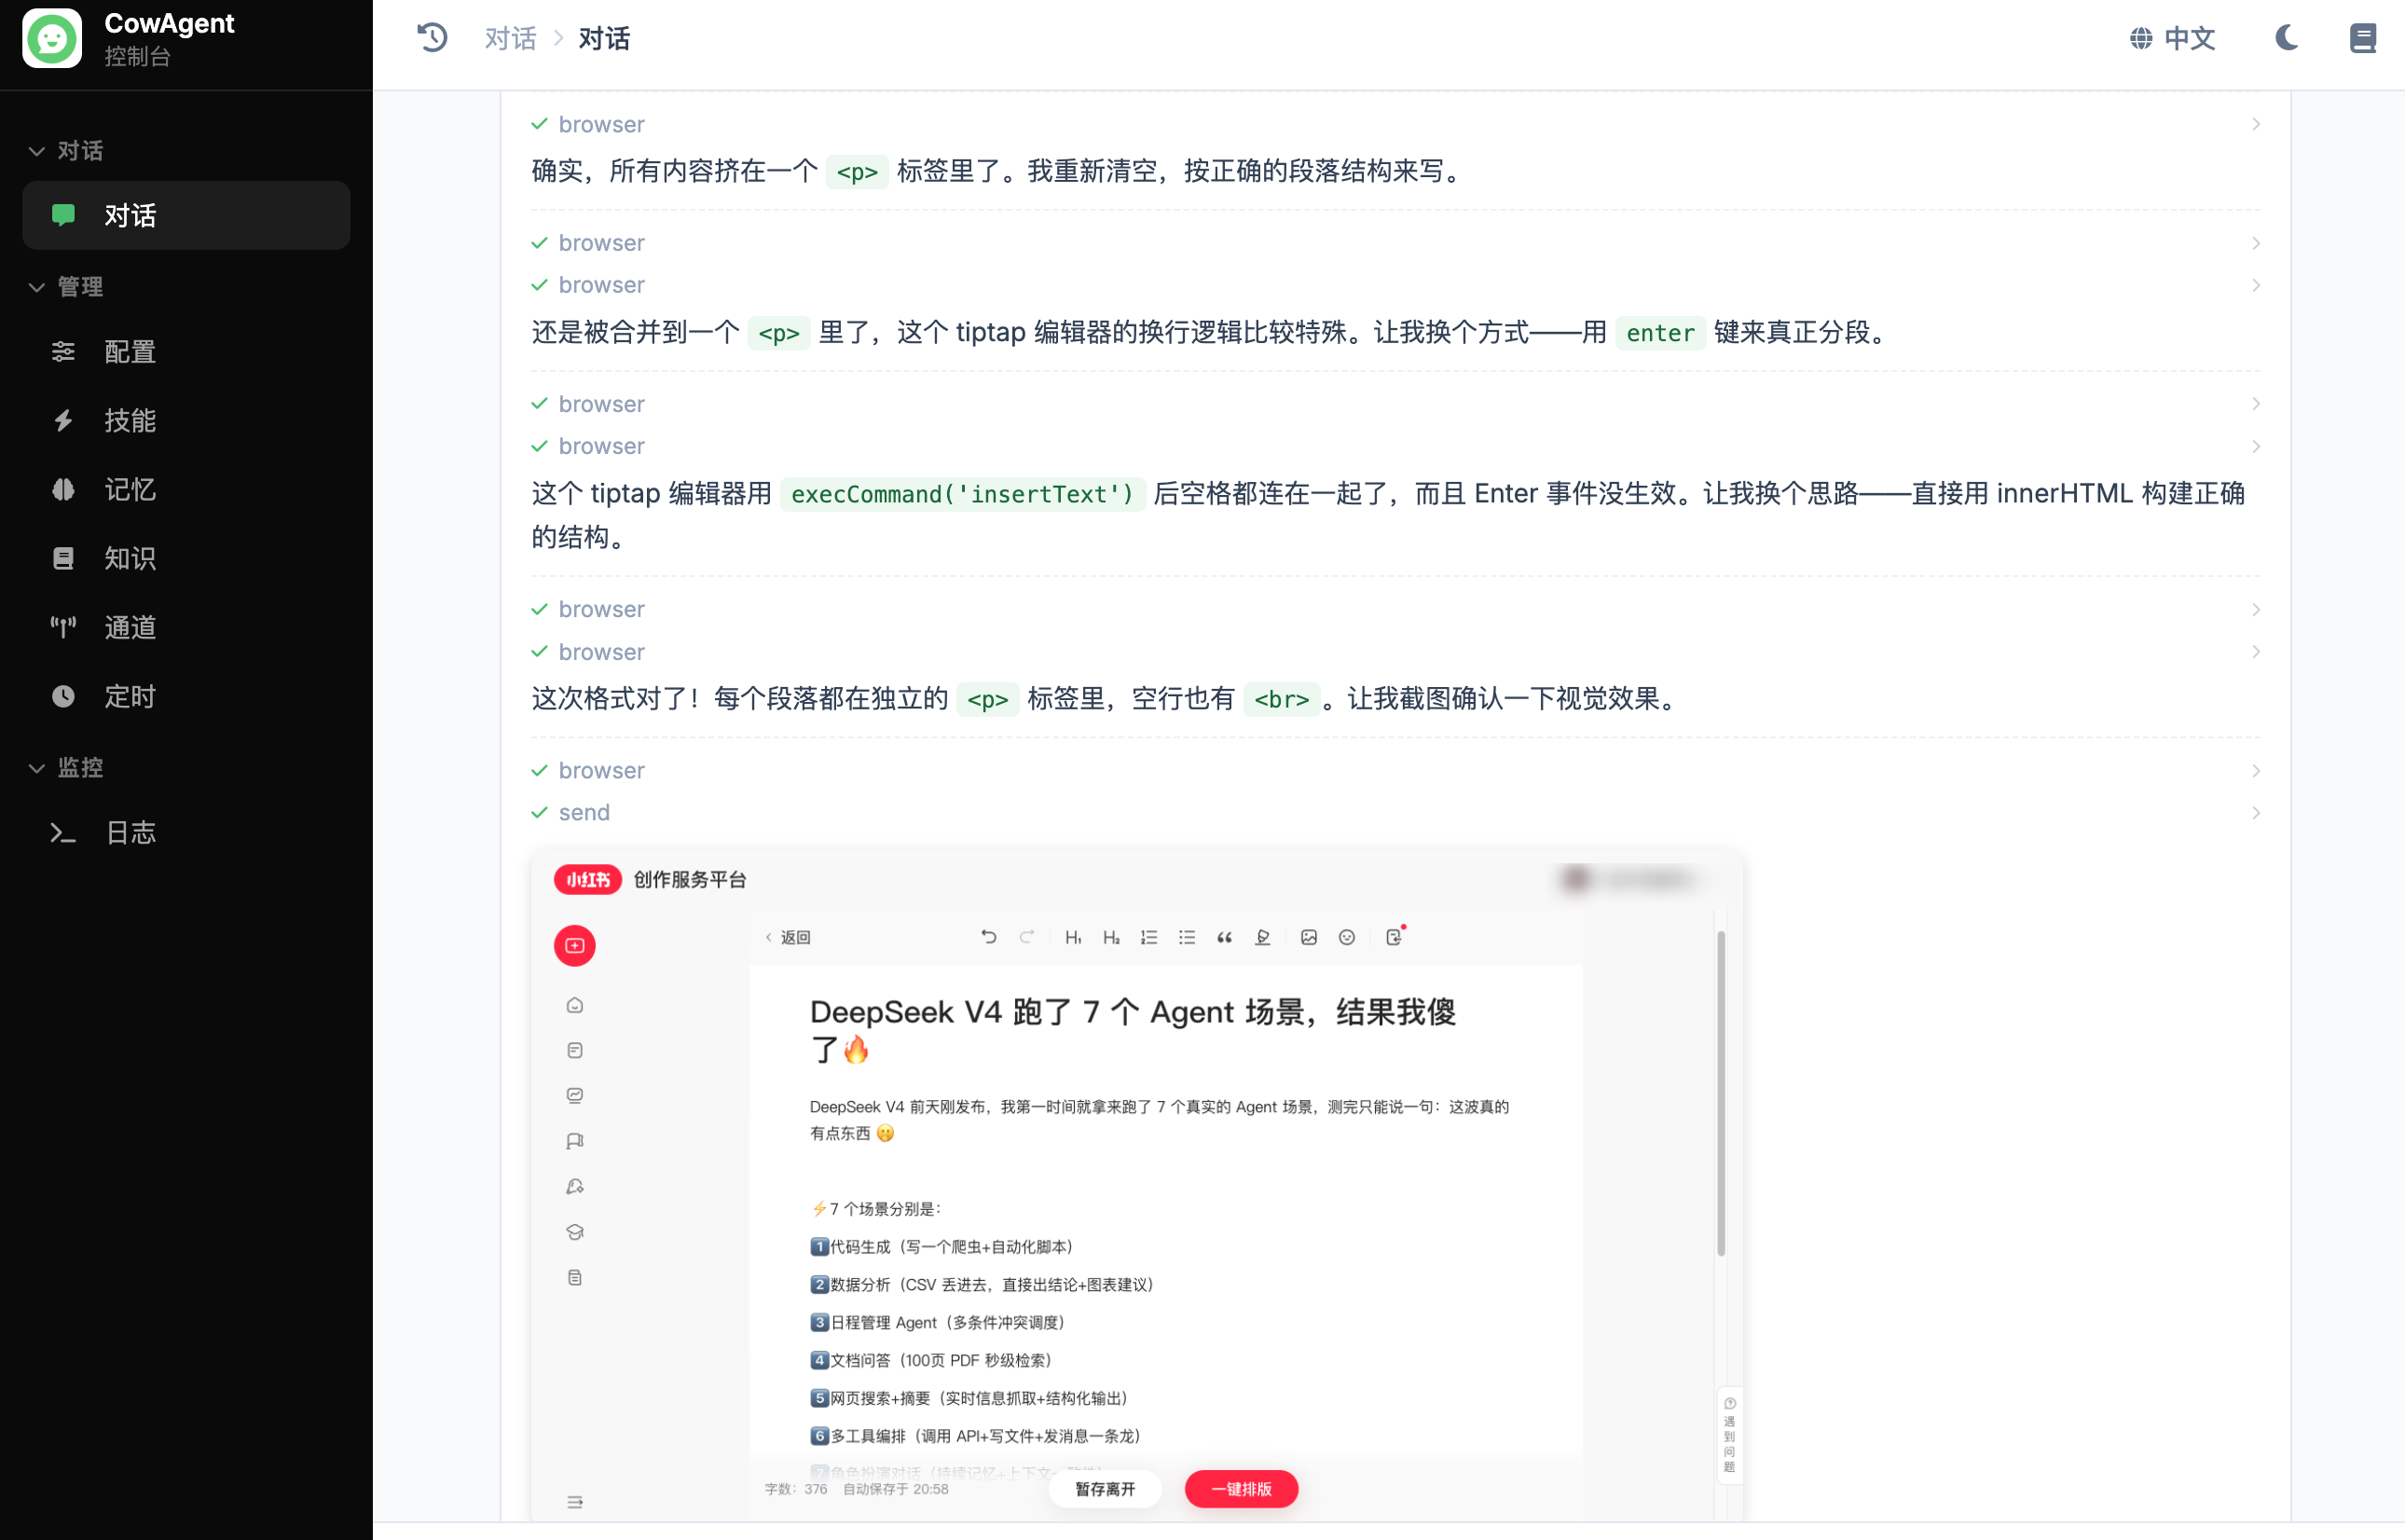Open the 通道 channels page
2405x1540 pixels.
[x=129, y=627]
